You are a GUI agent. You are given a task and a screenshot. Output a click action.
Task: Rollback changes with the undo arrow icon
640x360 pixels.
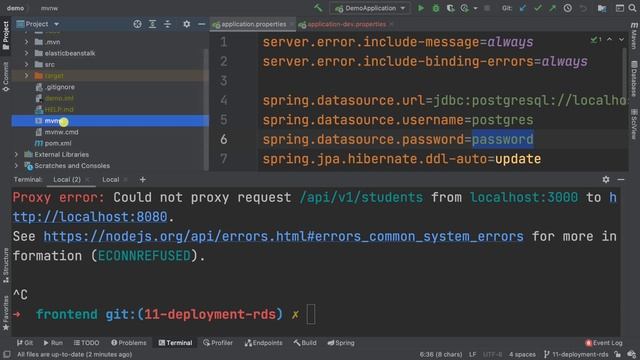(x=583, y=8)
